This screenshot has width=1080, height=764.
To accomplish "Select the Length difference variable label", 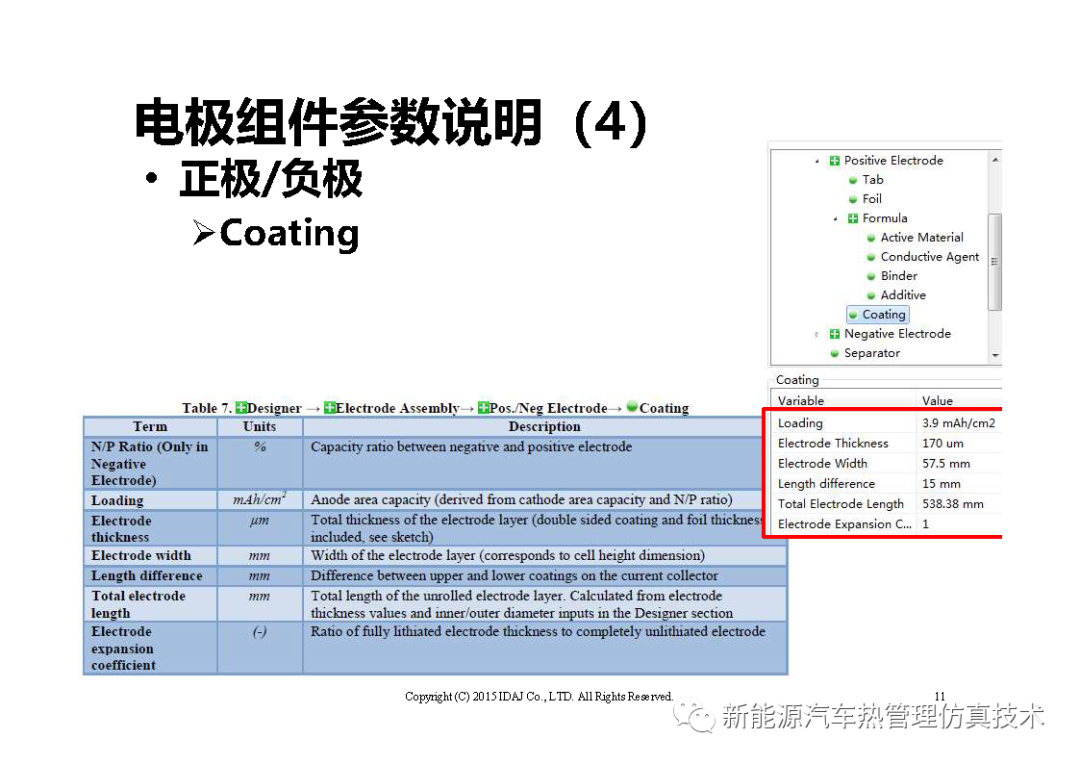I will pyautogui.click(x=826, y=484).
